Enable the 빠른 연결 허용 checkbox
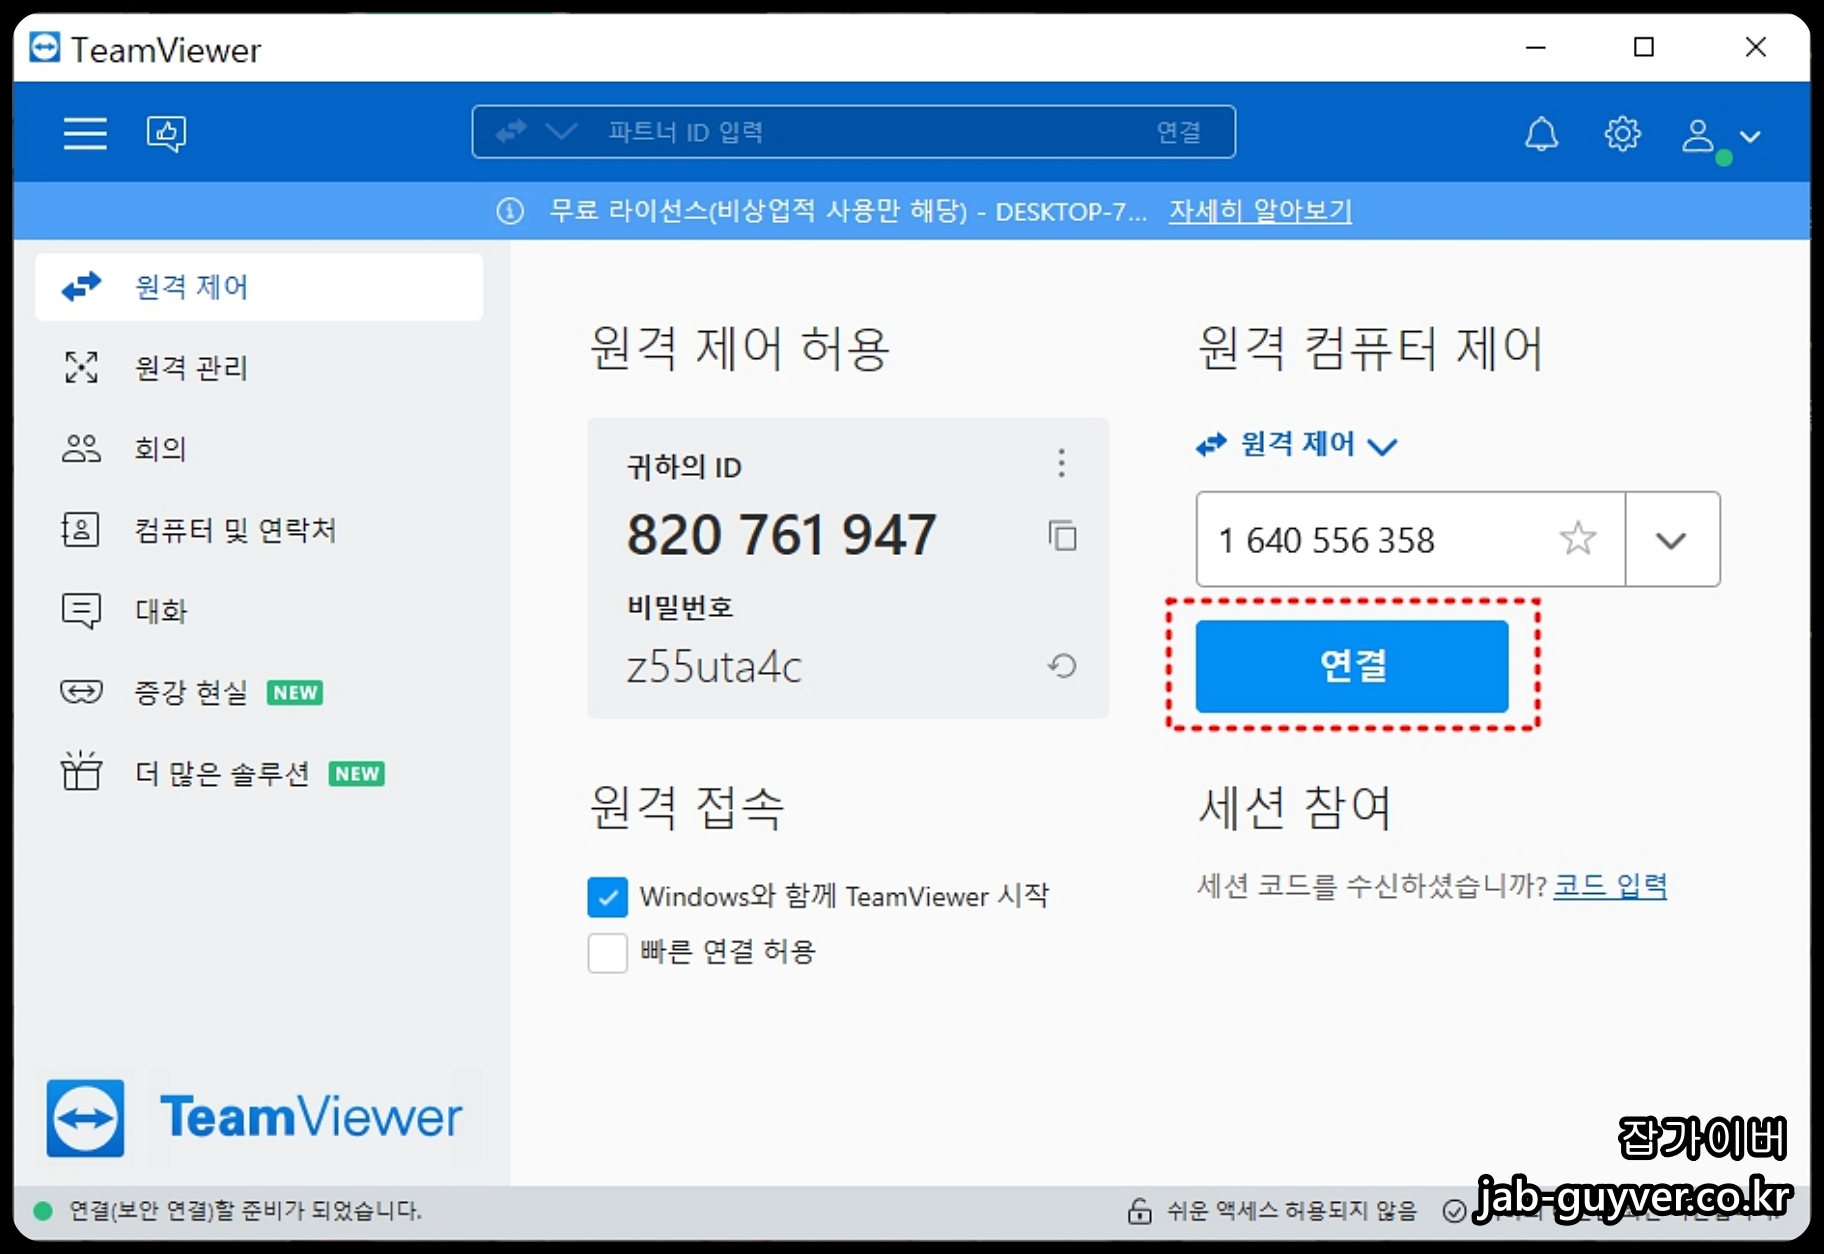This screenshot has width=1824, height=1254. pos(607,953)
